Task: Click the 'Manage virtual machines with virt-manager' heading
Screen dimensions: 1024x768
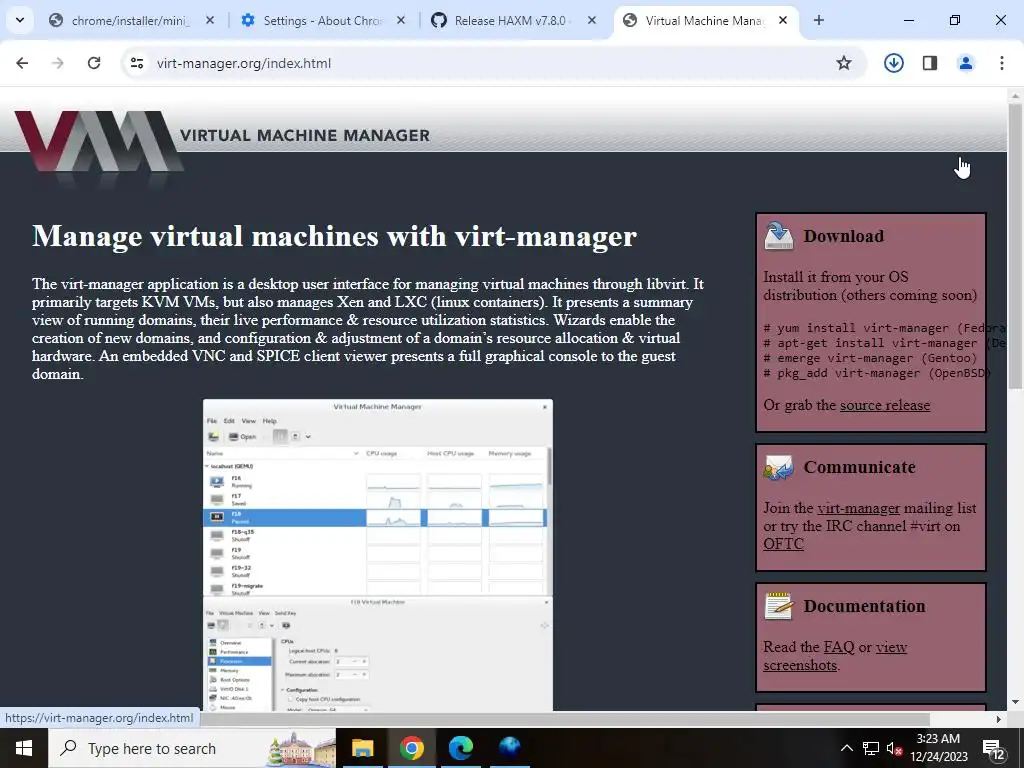Action: point(334,236)
